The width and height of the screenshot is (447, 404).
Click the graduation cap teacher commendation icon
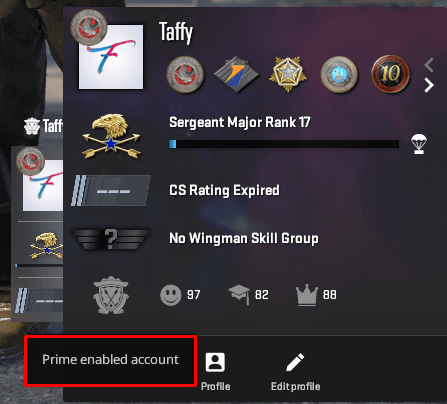(239, 295)
